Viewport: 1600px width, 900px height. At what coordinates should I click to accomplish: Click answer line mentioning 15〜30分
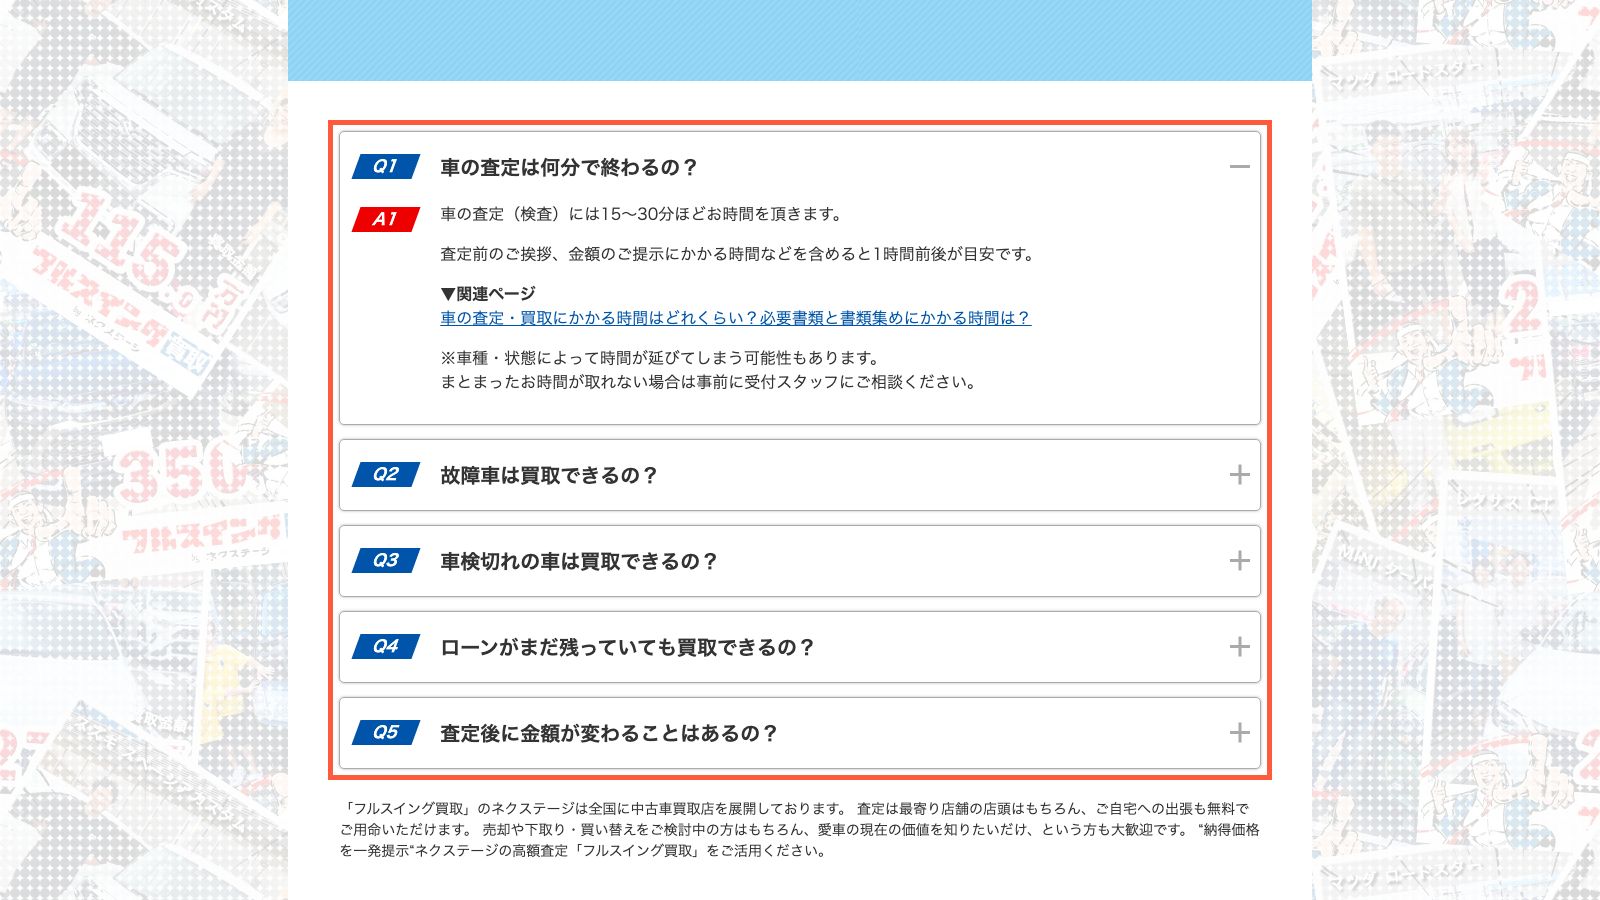[644, 214]
